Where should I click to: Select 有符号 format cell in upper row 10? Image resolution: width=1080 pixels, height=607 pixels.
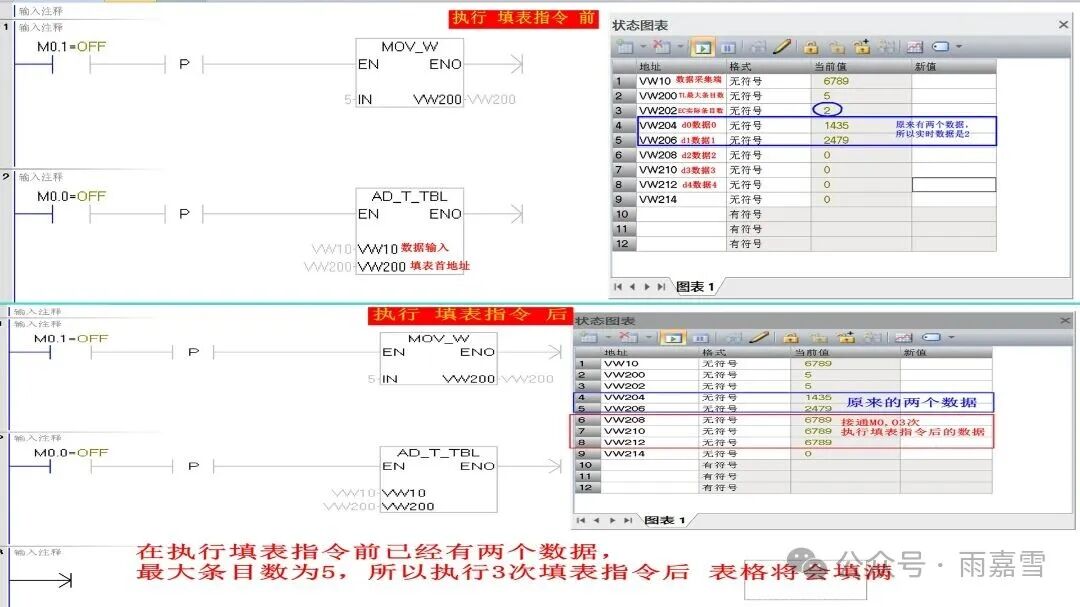(769, 214)
